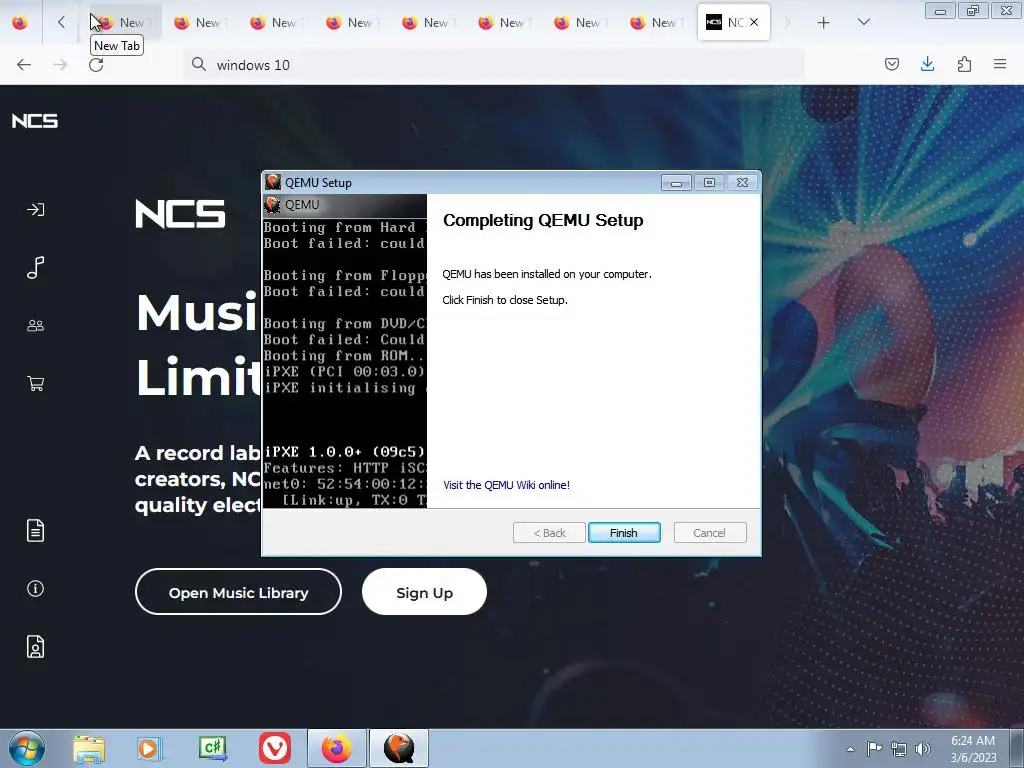Click the QEMU taskbar icon

coord(399,748)
